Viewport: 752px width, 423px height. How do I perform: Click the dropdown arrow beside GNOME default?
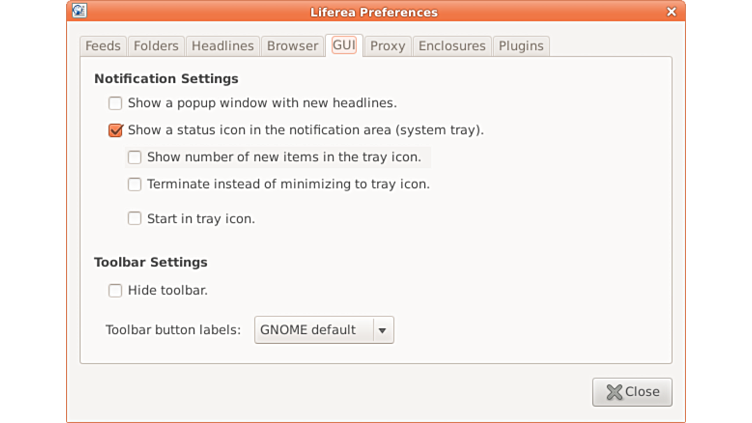[x=382, y=331]
